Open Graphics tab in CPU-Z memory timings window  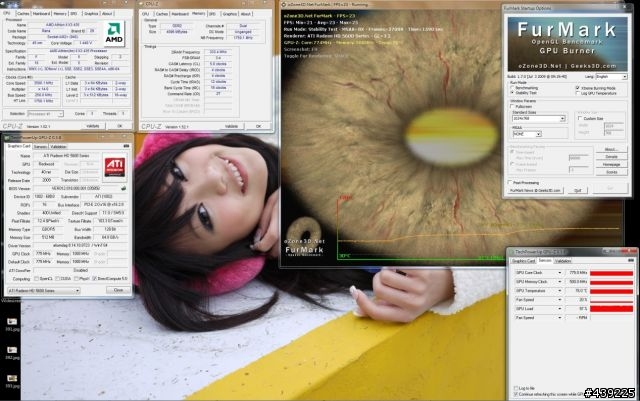[230, 14]
